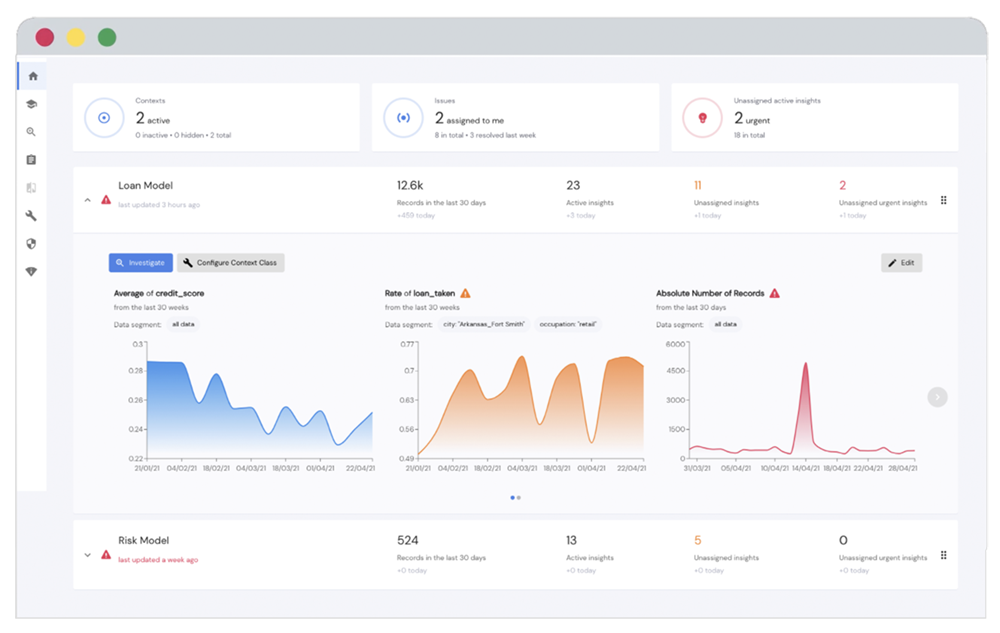Click Configure Context Class button

coord(231,263)
